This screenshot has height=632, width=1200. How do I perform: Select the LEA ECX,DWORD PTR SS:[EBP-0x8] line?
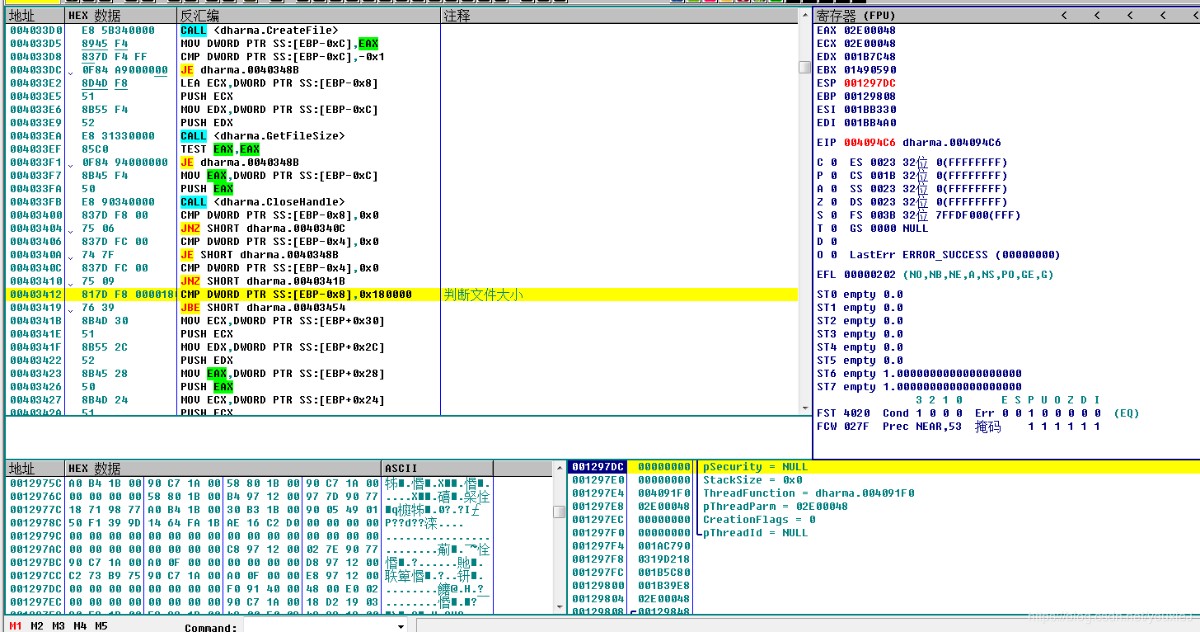[x=279, y=83]
